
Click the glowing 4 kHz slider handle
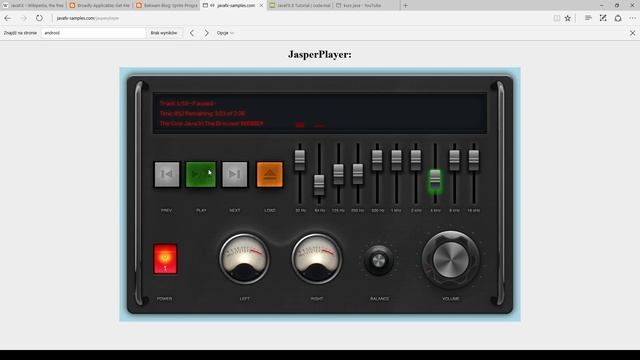[435, 180]
